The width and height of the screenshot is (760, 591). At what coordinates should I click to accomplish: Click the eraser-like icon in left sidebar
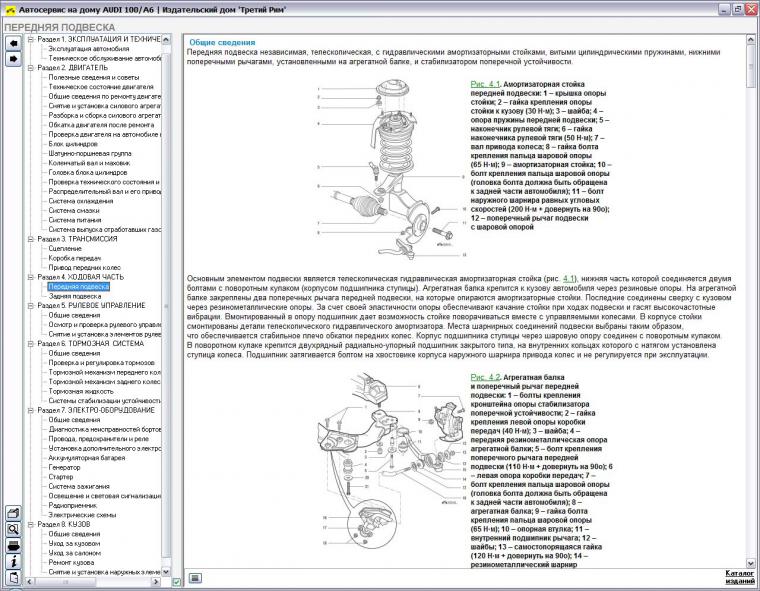(x=13, y=513)
